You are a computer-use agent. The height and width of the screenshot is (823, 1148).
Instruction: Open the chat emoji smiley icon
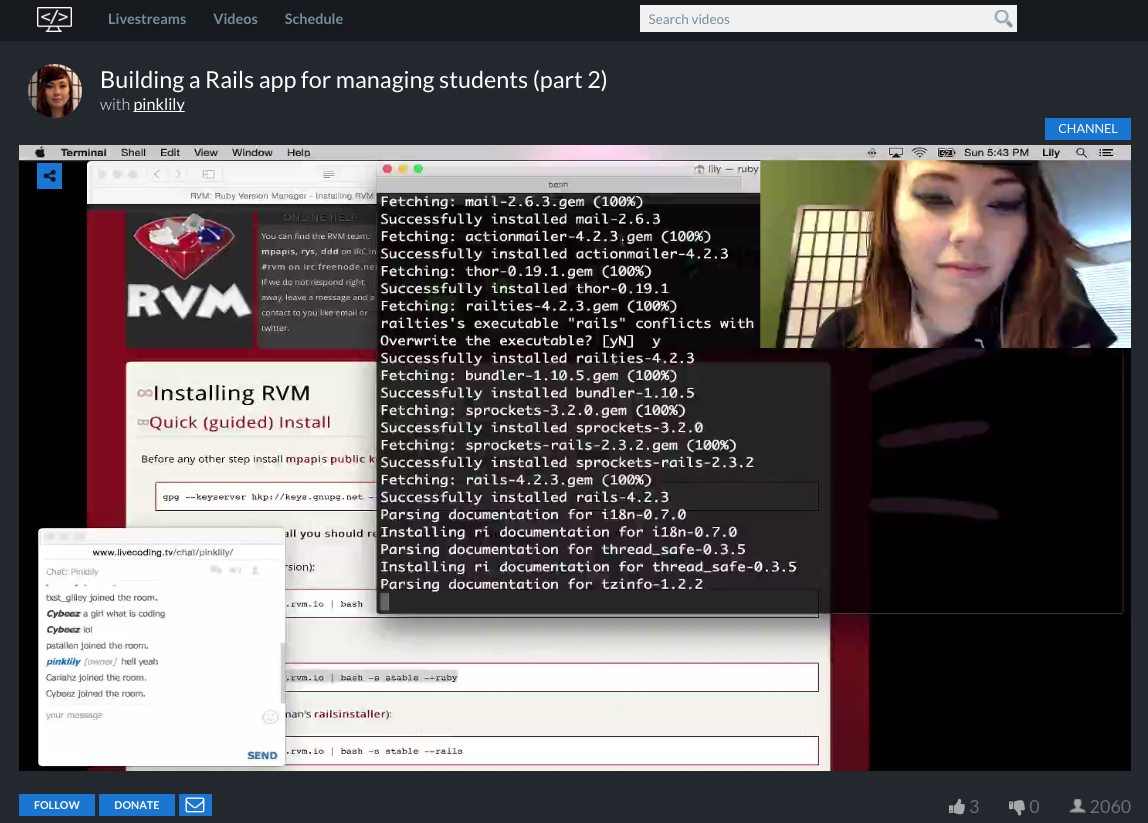click(x=270, y=717)
